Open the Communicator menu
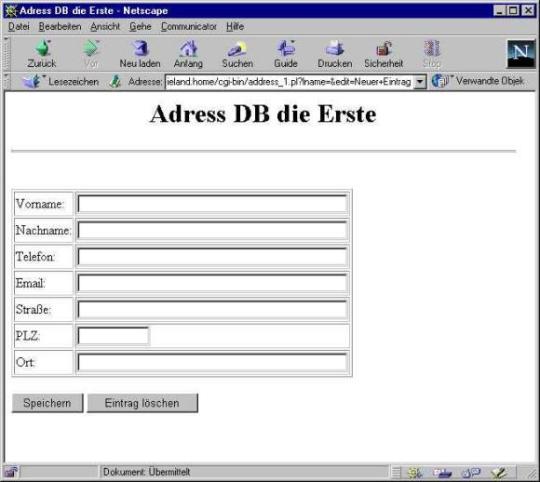Screen dimensions: 540x482 coord(189,27)
